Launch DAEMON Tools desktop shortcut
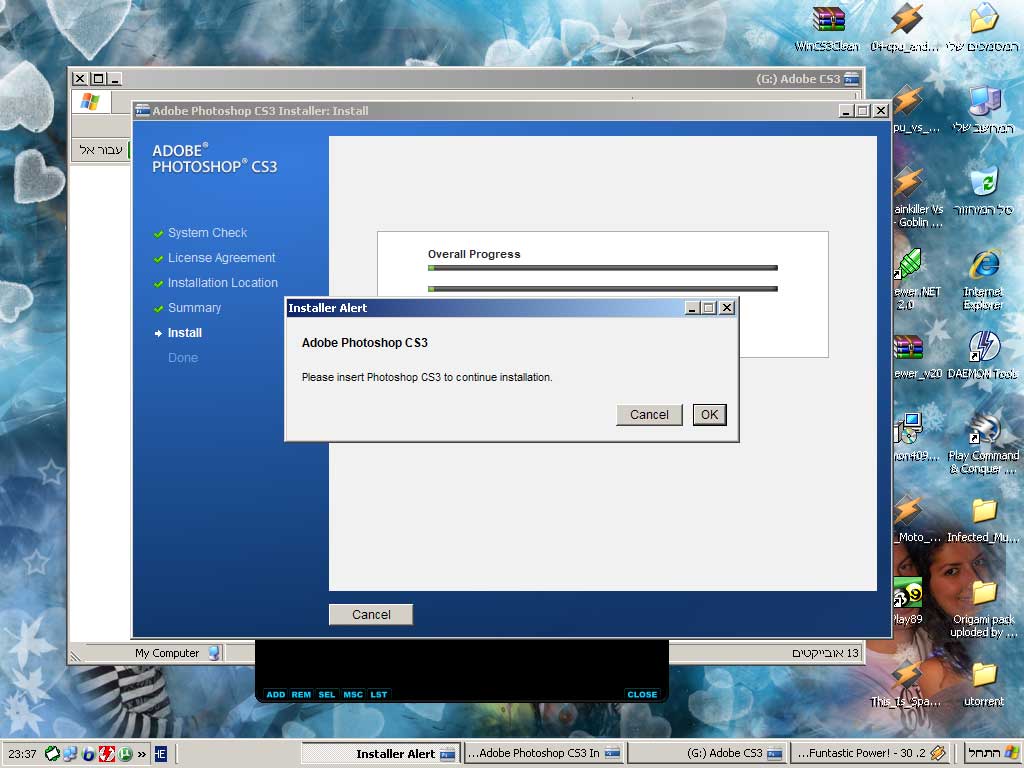Viewport: 1024px width, 768px height. pyautogui.click(x=984, y=347)
